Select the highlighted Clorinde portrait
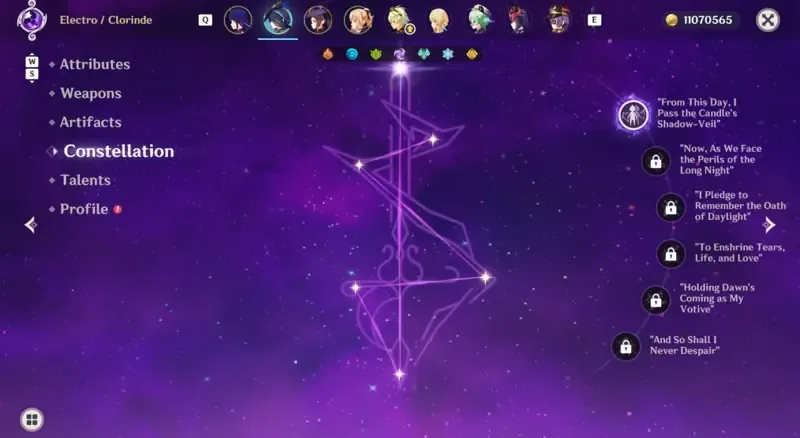Image resolution: width=800 pixels, height=438 pixels. click(278, 19)
